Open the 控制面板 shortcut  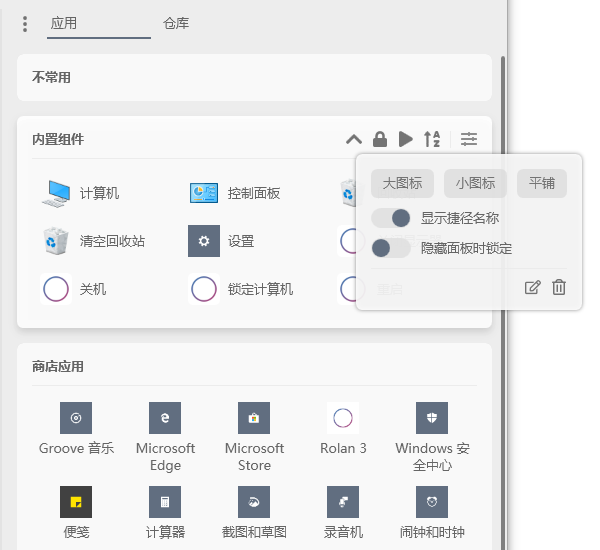(204, 193)
